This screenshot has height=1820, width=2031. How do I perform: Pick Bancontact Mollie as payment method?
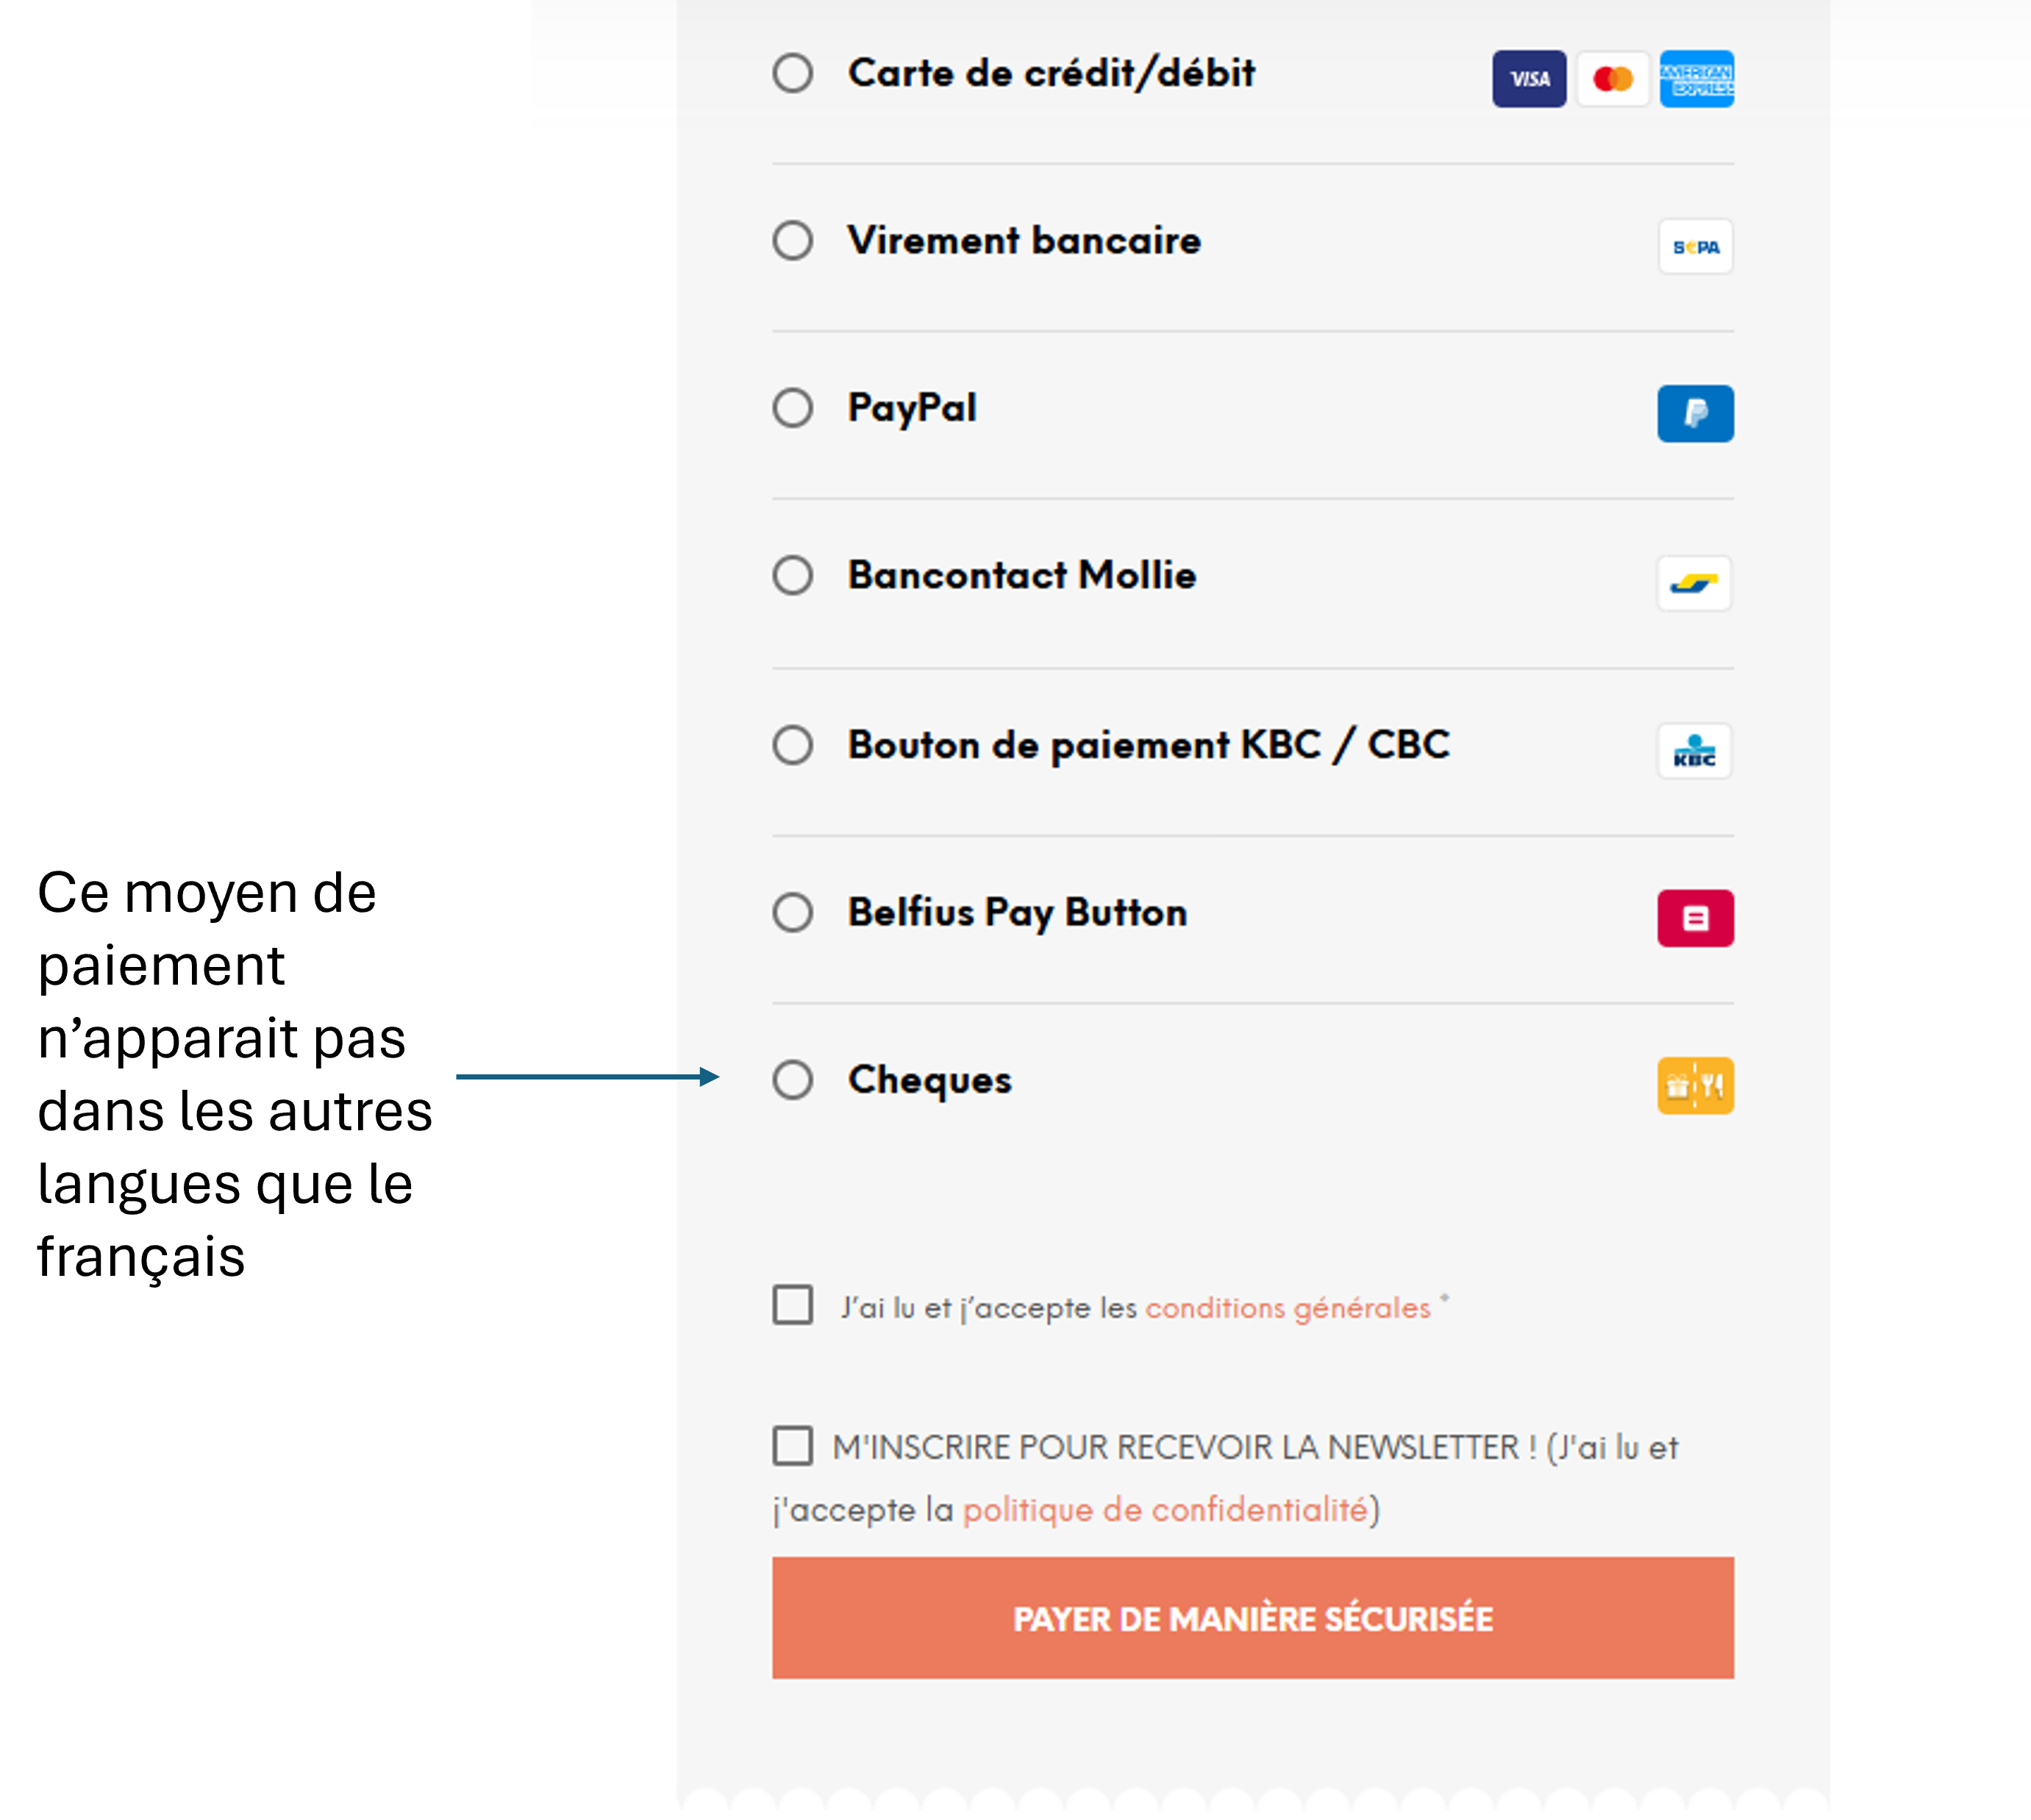tap(792, 576)
